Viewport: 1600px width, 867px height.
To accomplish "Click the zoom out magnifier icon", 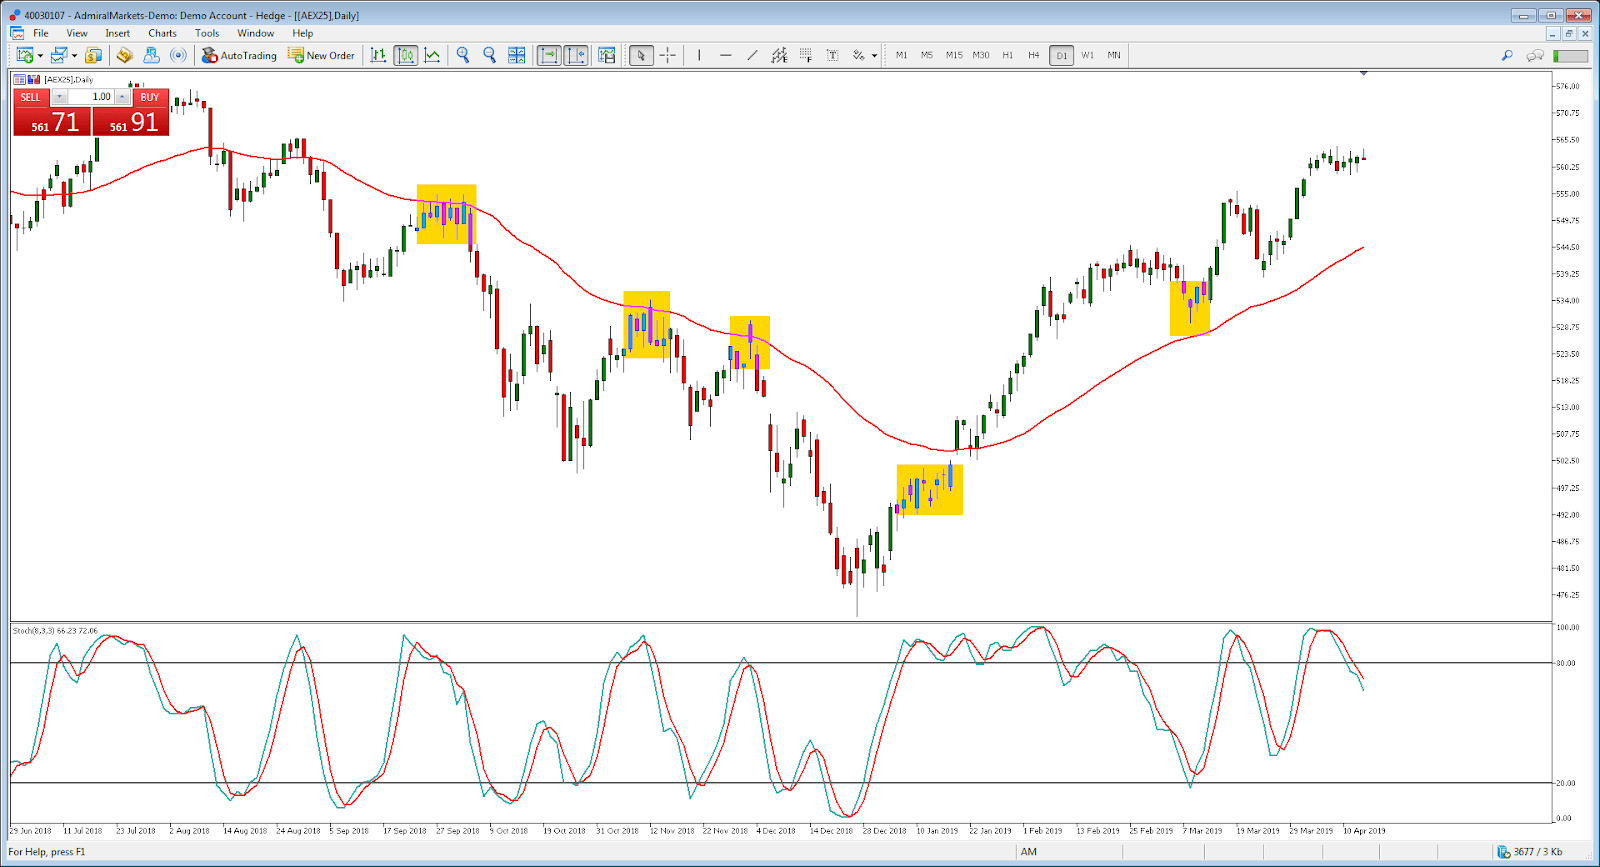I will click(x=489, y=55).
